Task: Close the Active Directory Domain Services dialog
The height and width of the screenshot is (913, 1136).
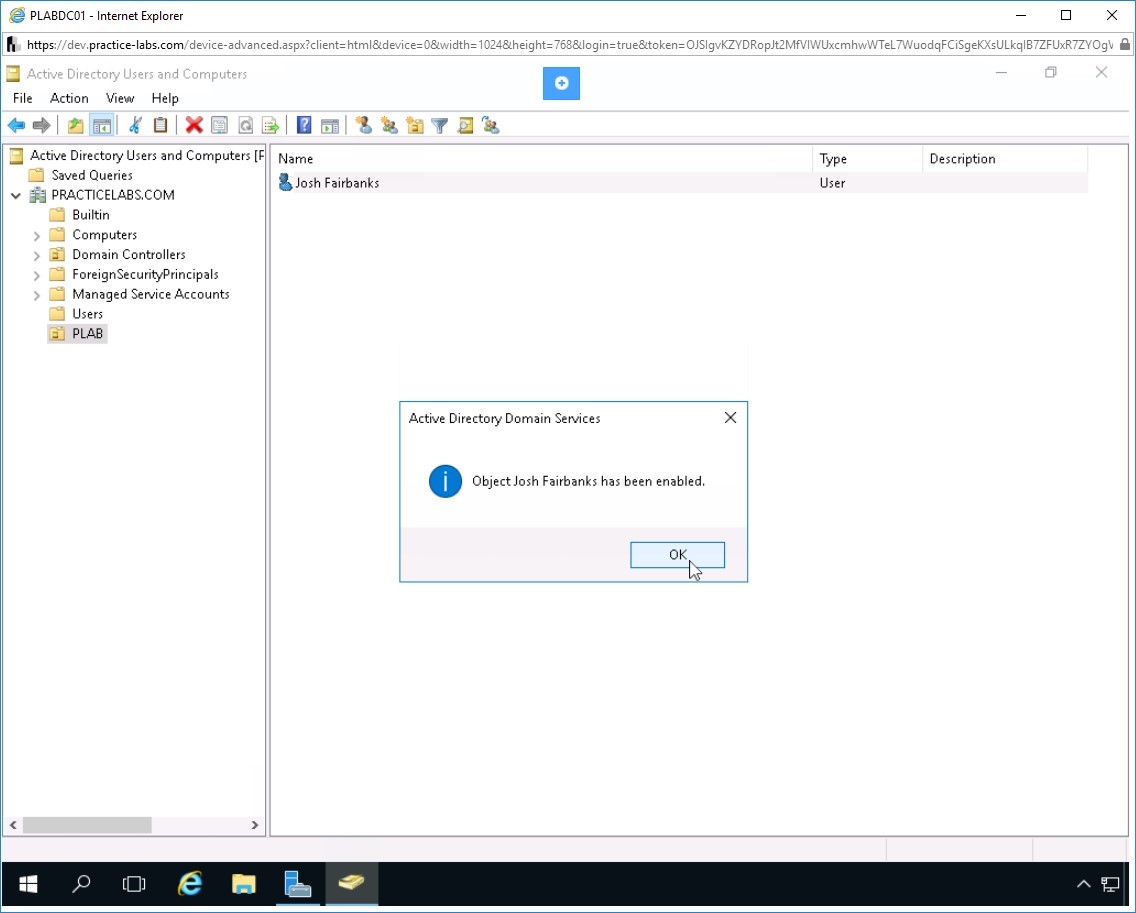Action: (730, 417)
